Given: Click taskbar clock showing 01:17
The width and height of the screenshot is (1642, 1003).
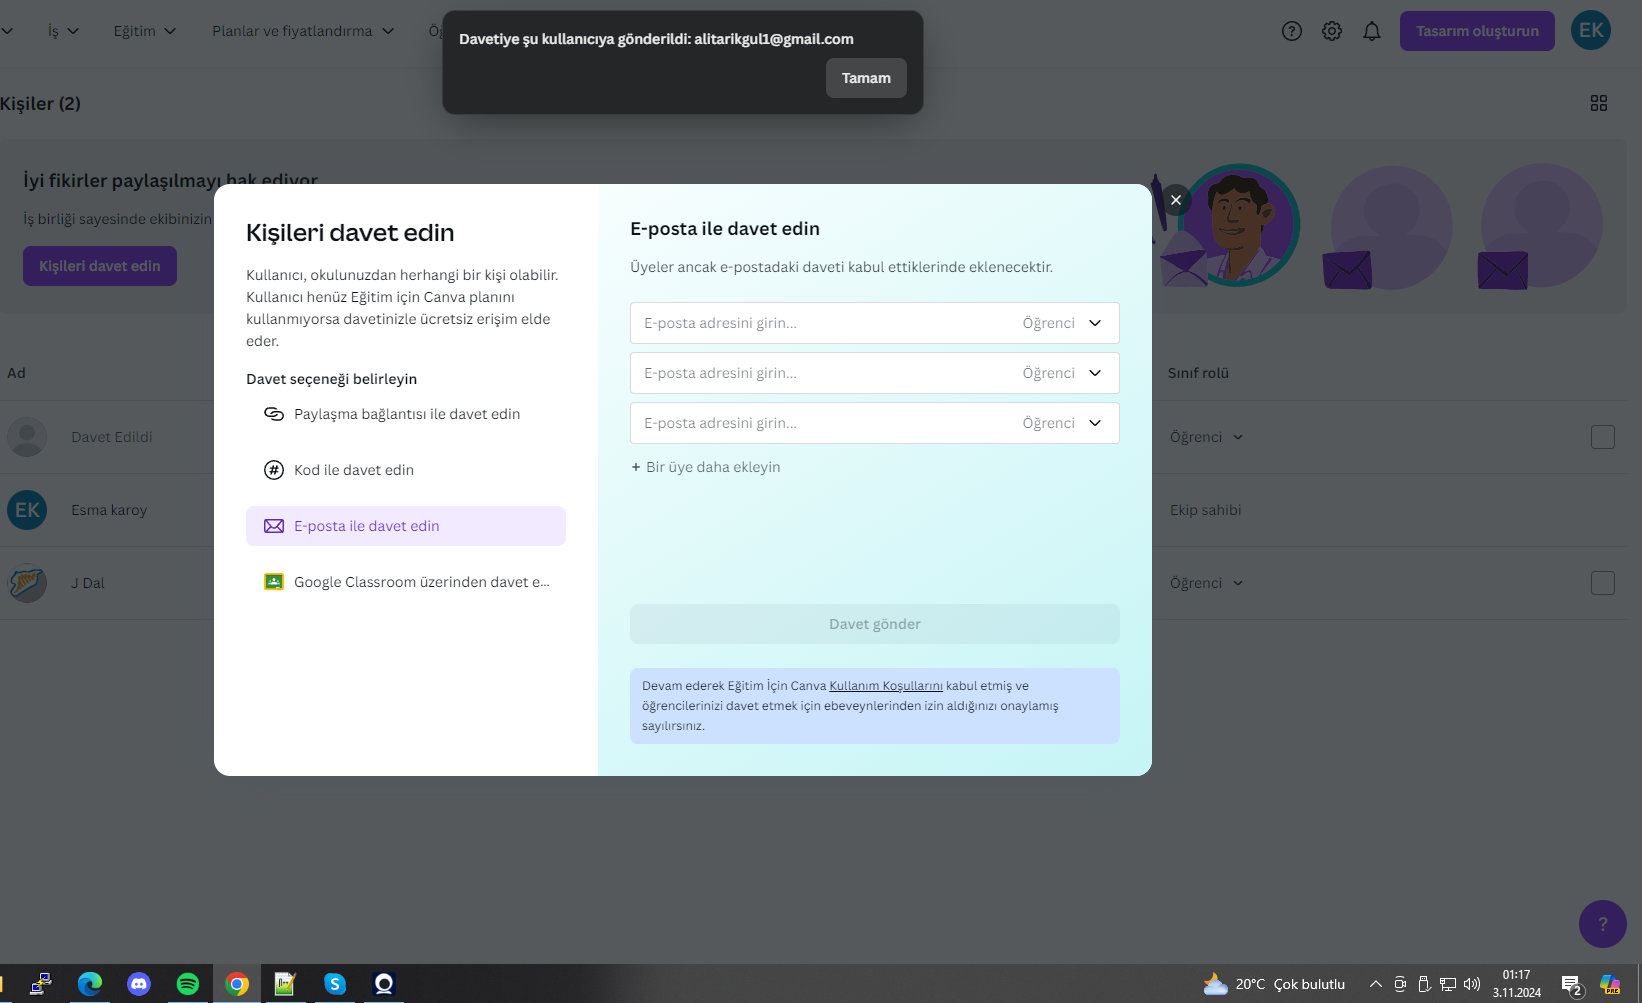Looking at the screenshot, I should coord(1517,984).
